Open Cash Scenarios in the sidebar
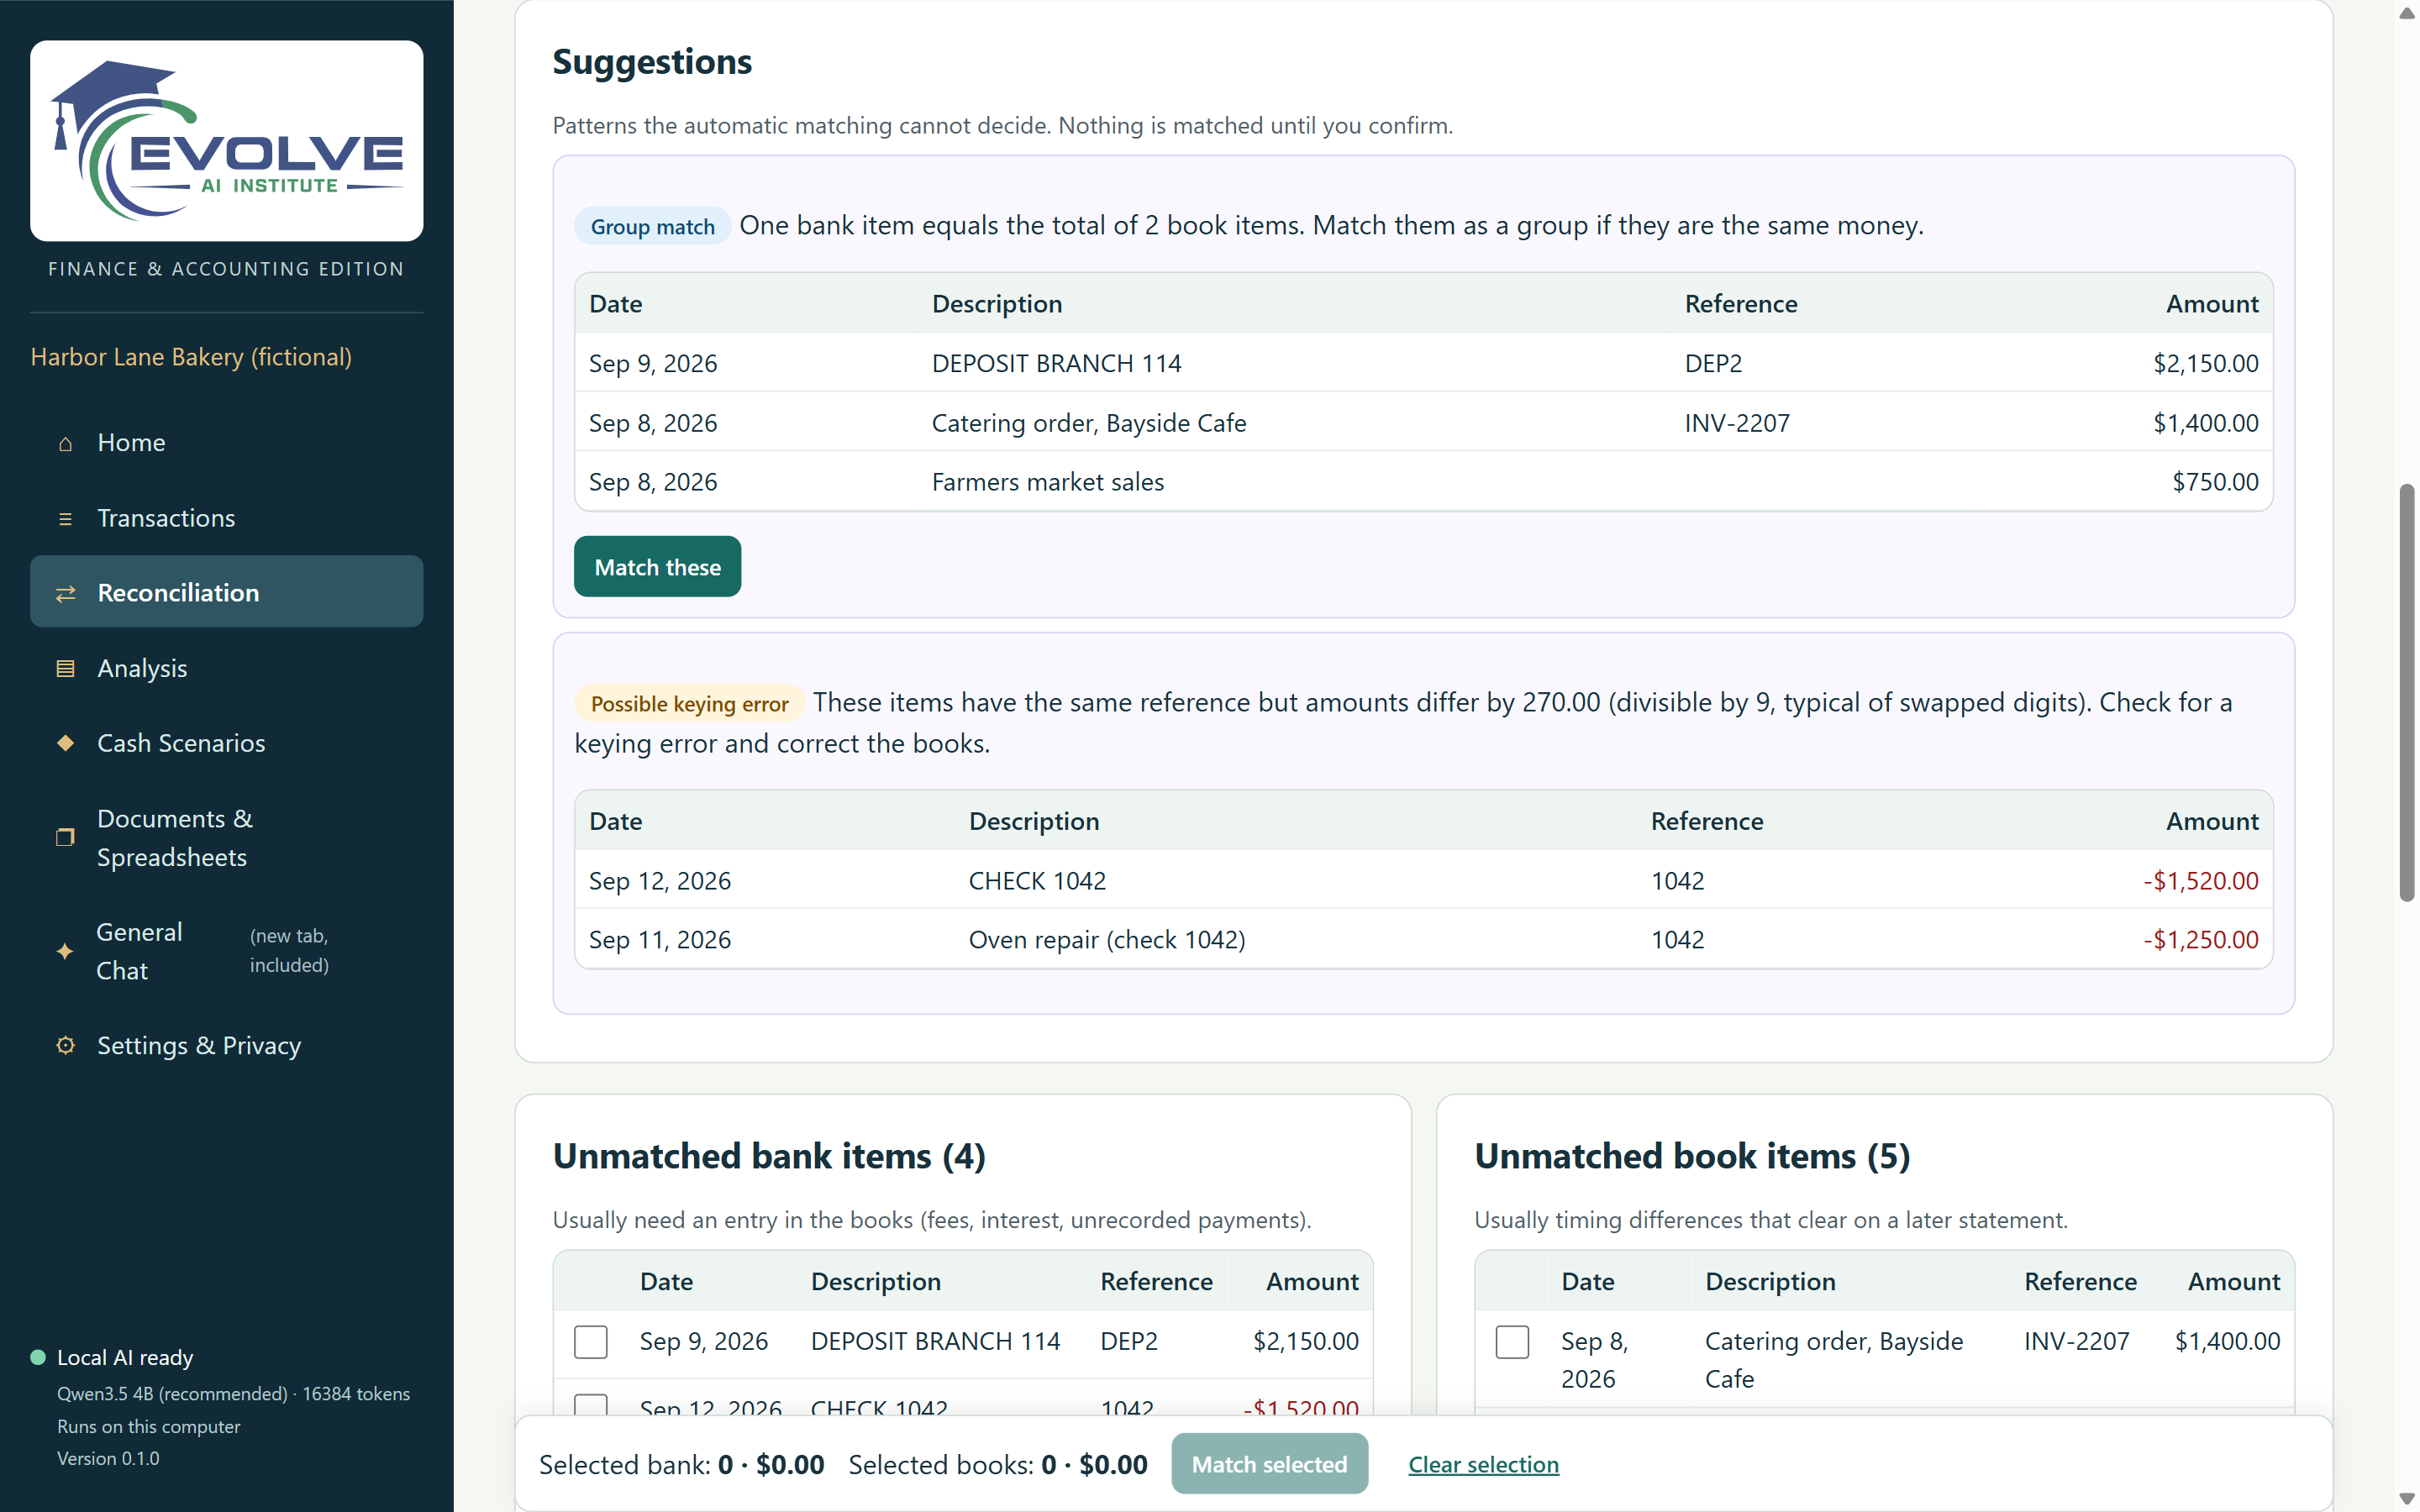 coord(227,743)
